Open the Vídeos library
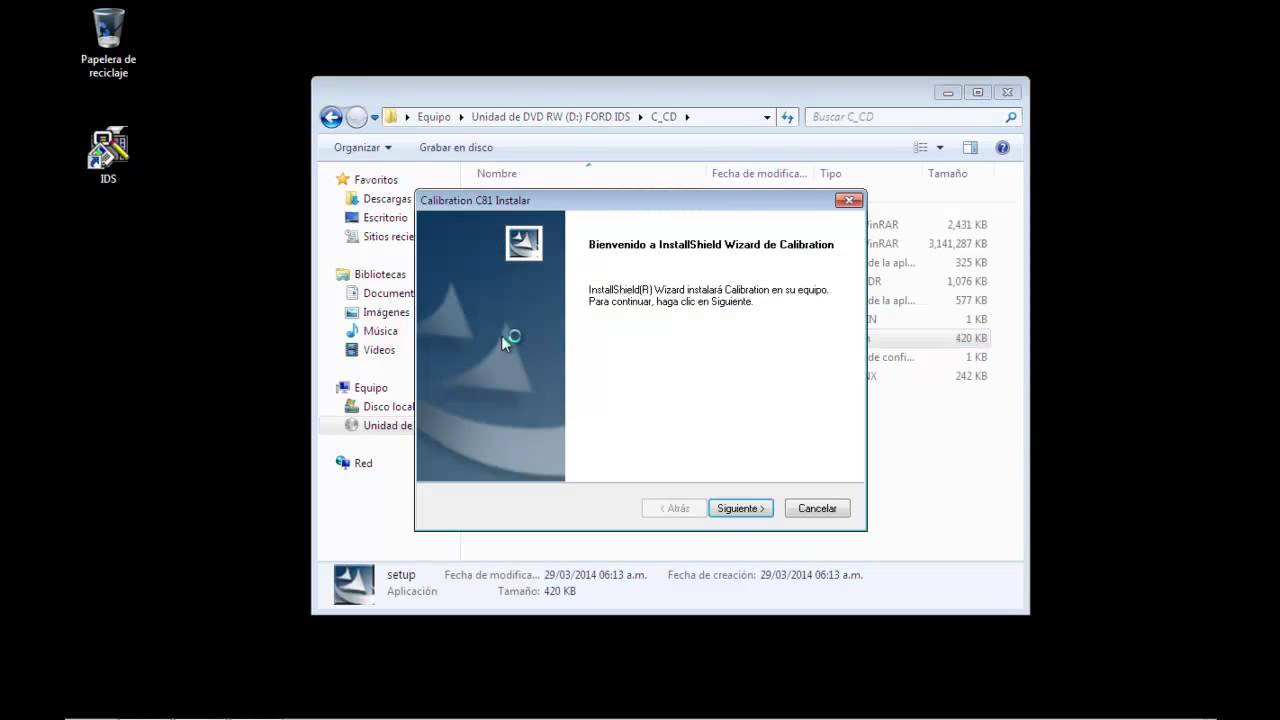Screen dimensions: 1280x720 tap(379, 350)
